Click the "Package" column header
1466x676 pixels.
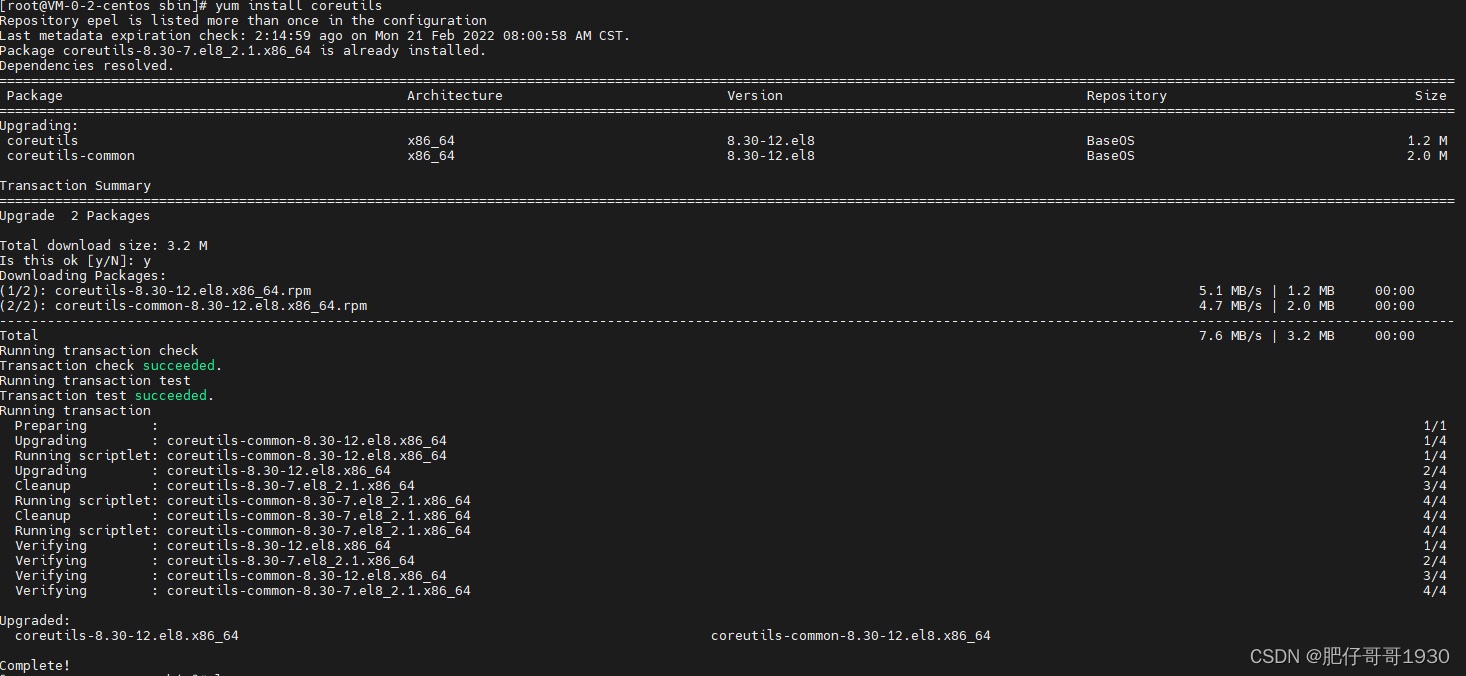35,96
